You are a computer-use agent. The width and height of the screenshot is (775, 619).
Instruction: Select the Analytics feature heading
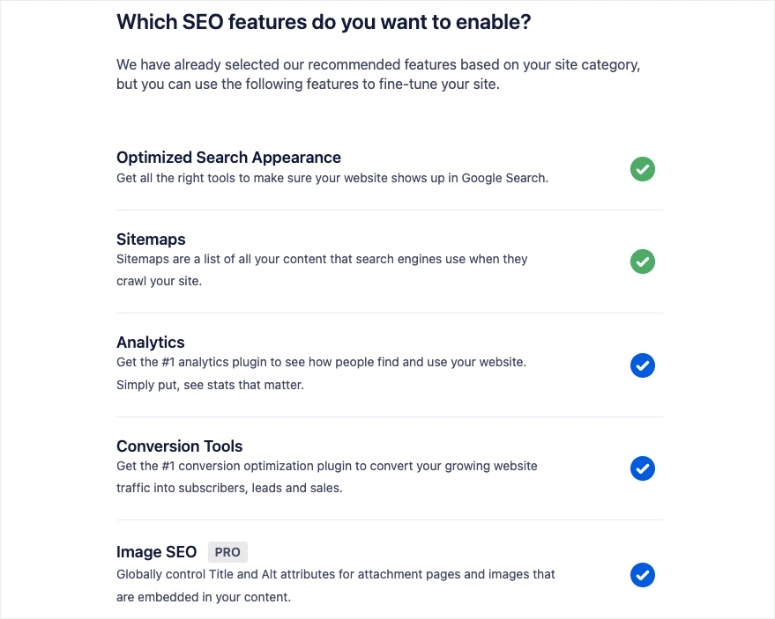(x=150, y=342)
